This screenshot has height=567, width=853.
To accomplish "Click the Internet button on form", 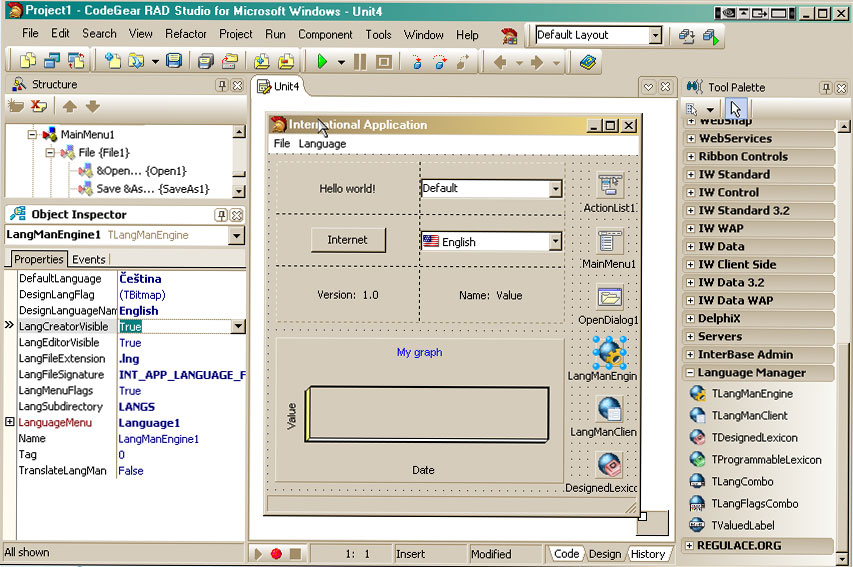I will [x=347, y=240].
